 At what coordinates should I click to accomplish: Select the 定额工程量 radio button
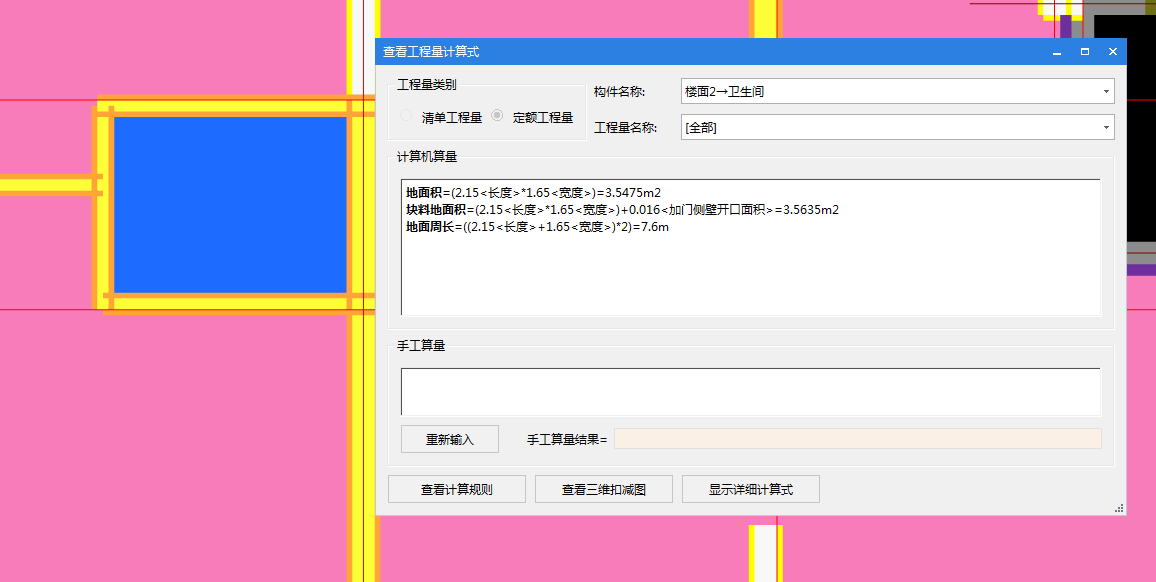click(x=496, y=115)
